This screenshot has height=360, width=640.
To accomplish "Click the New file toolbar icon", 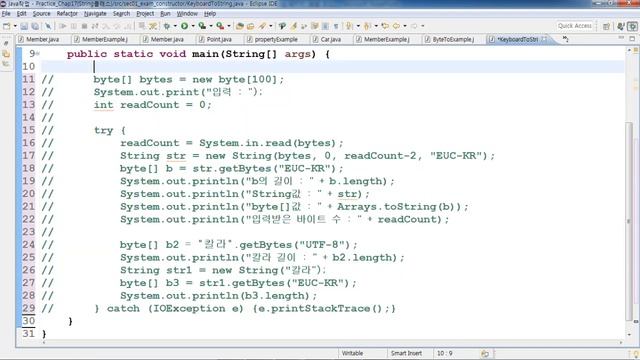I will point(6,26).
